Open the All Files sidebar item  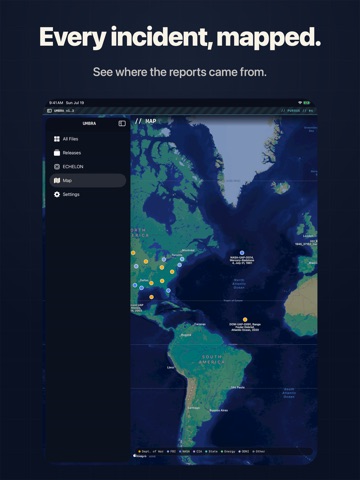pyautogui.click(x=88, y=139)
